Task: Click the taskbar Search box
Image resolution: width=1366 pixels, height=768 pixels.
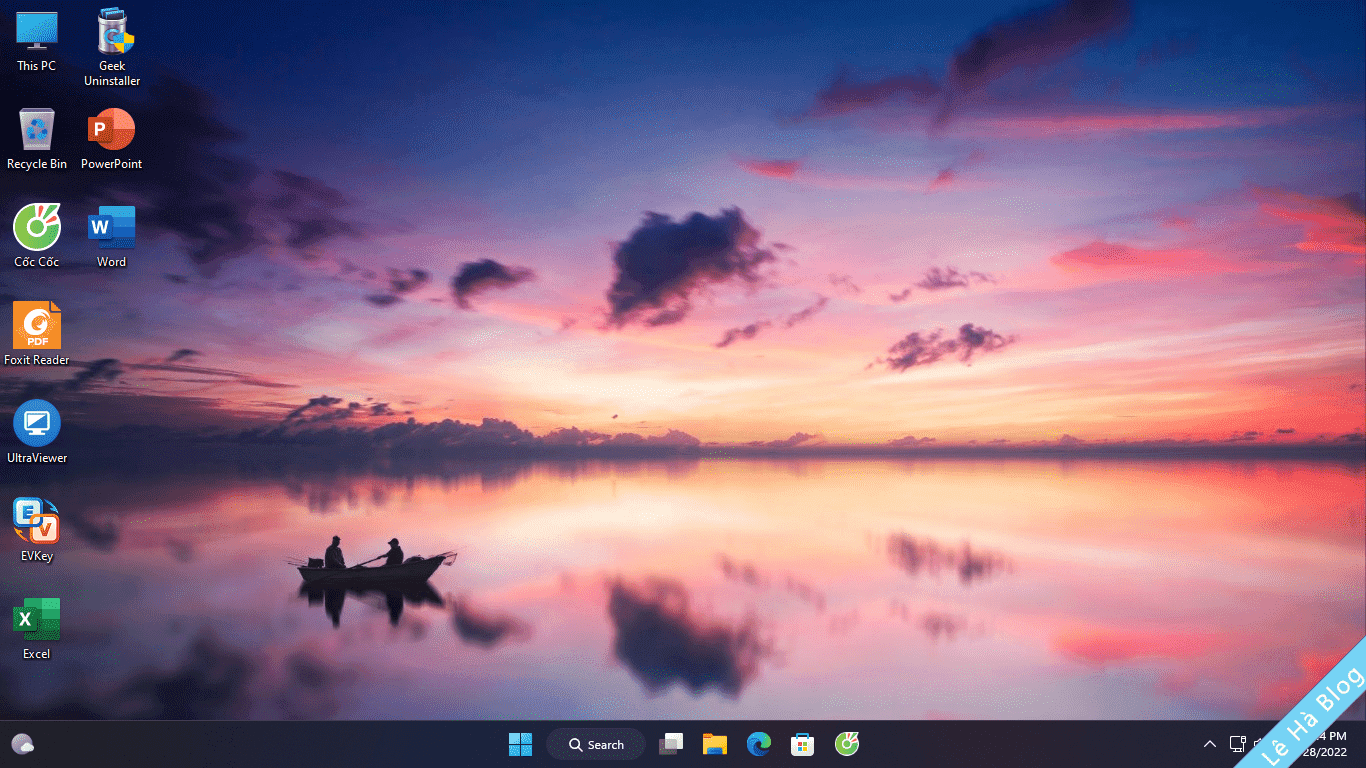Action: (x=596, y=744)
